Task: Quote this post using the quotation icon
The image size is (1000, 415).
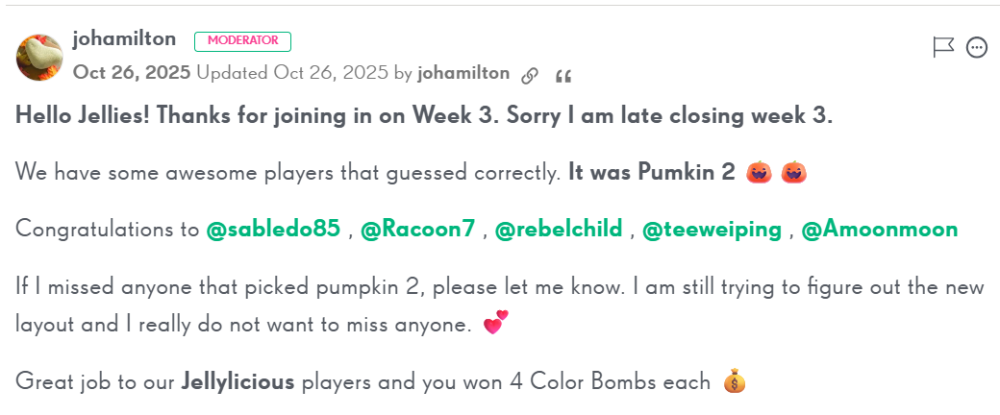Action: [x=563, y=77]
